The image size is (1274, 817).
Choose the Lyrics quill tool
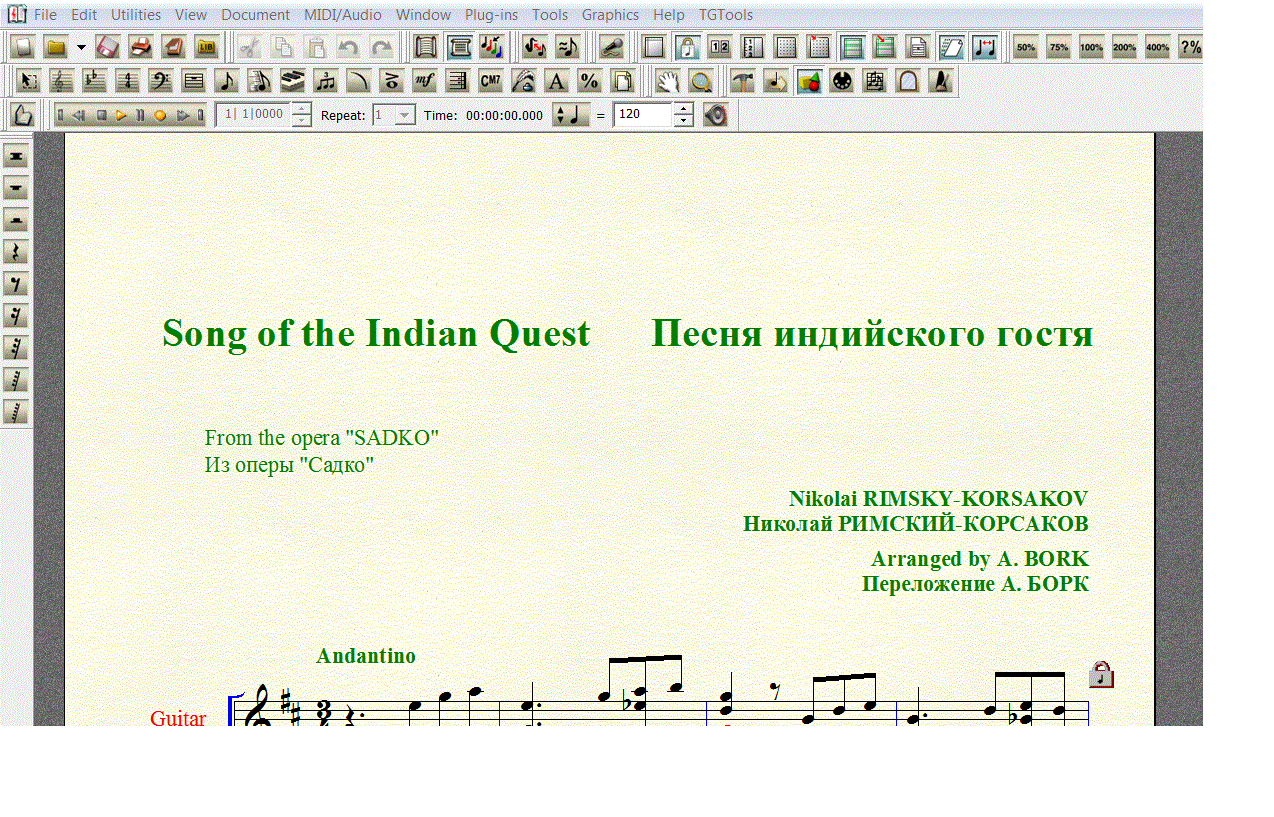524,81
